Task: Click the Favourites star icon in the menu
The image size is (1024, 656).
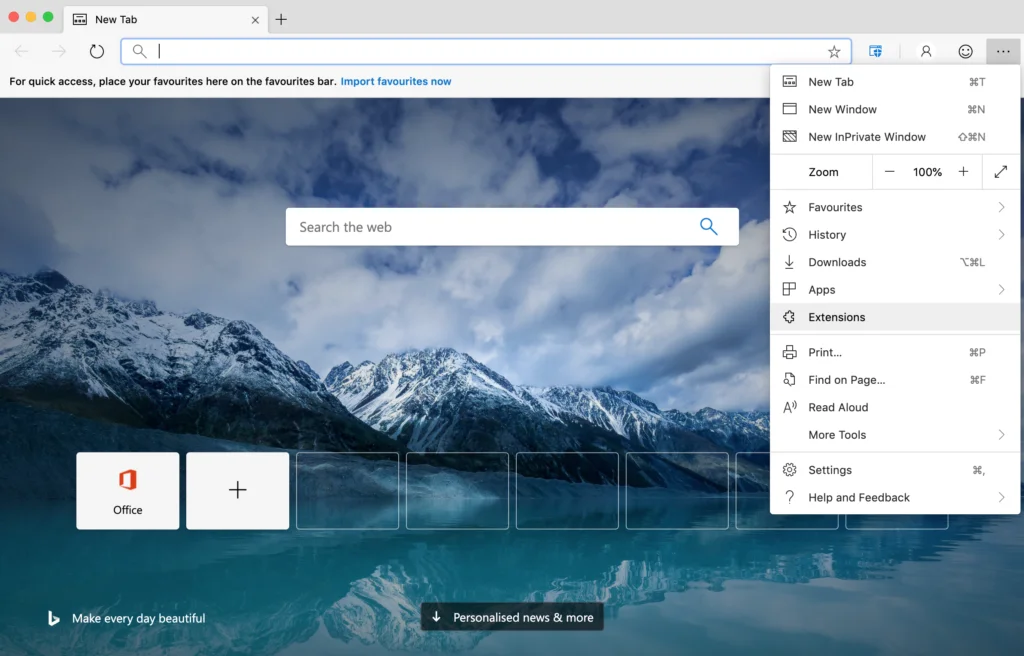Action: pos(790,207)
